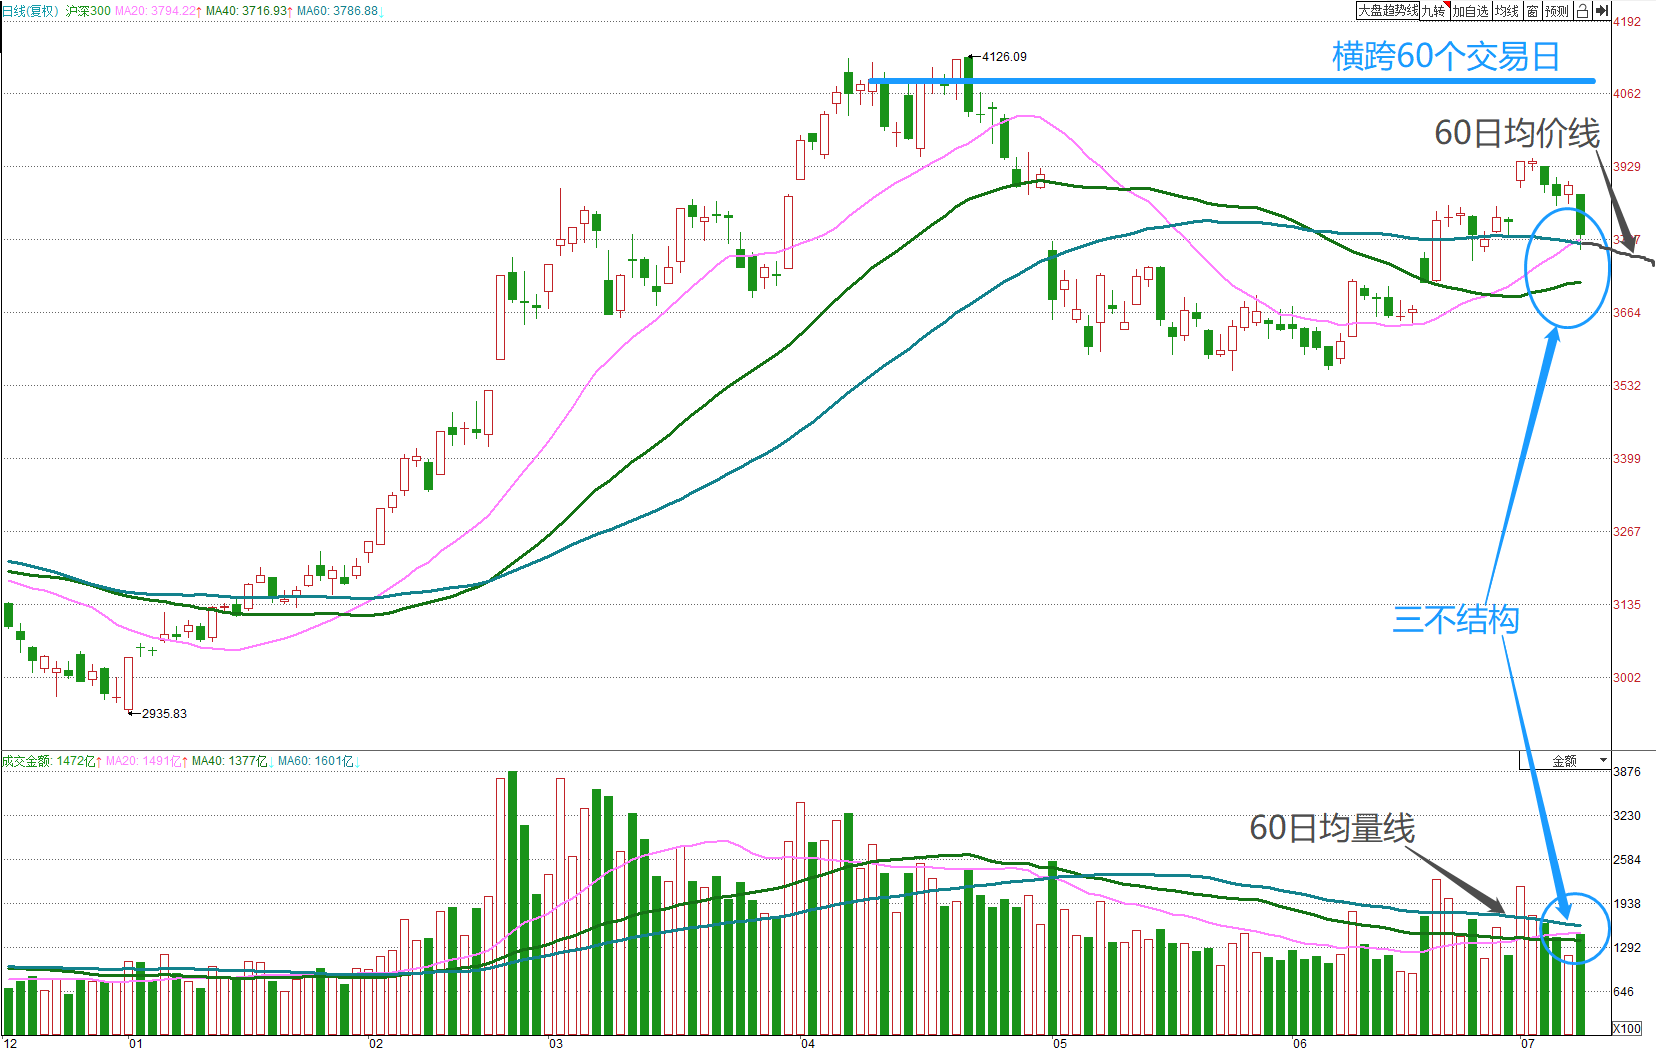Image resolution: width=1656 pixels, height=1052 pixels.
Task: Click the 日线(复权) period label
Action: click(x=31, y=11)
